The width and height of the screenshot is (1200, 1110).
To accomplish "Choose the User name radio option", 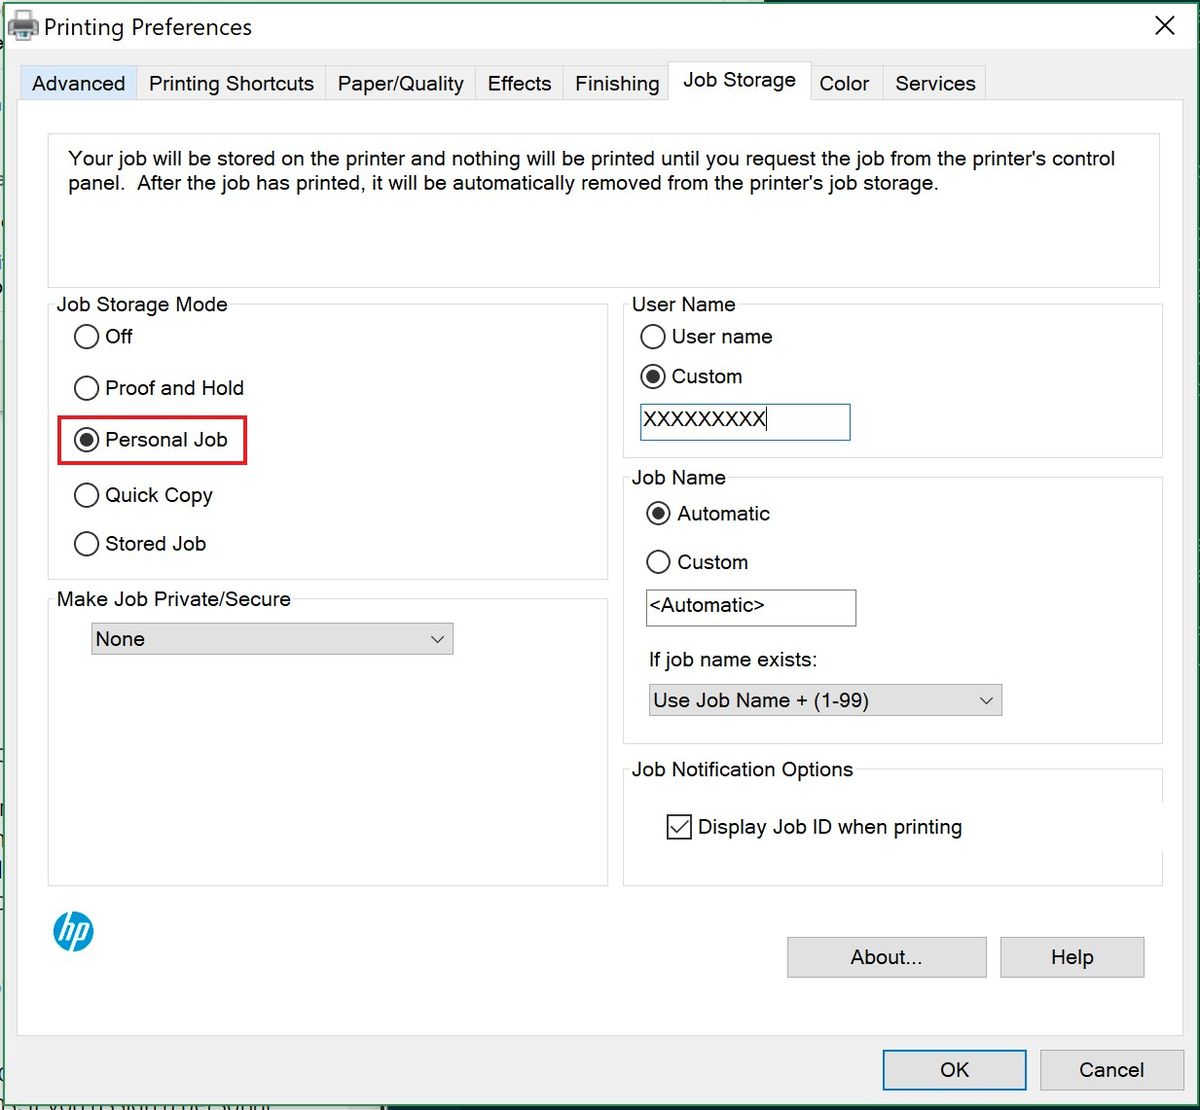I will (x=706, y=337).
